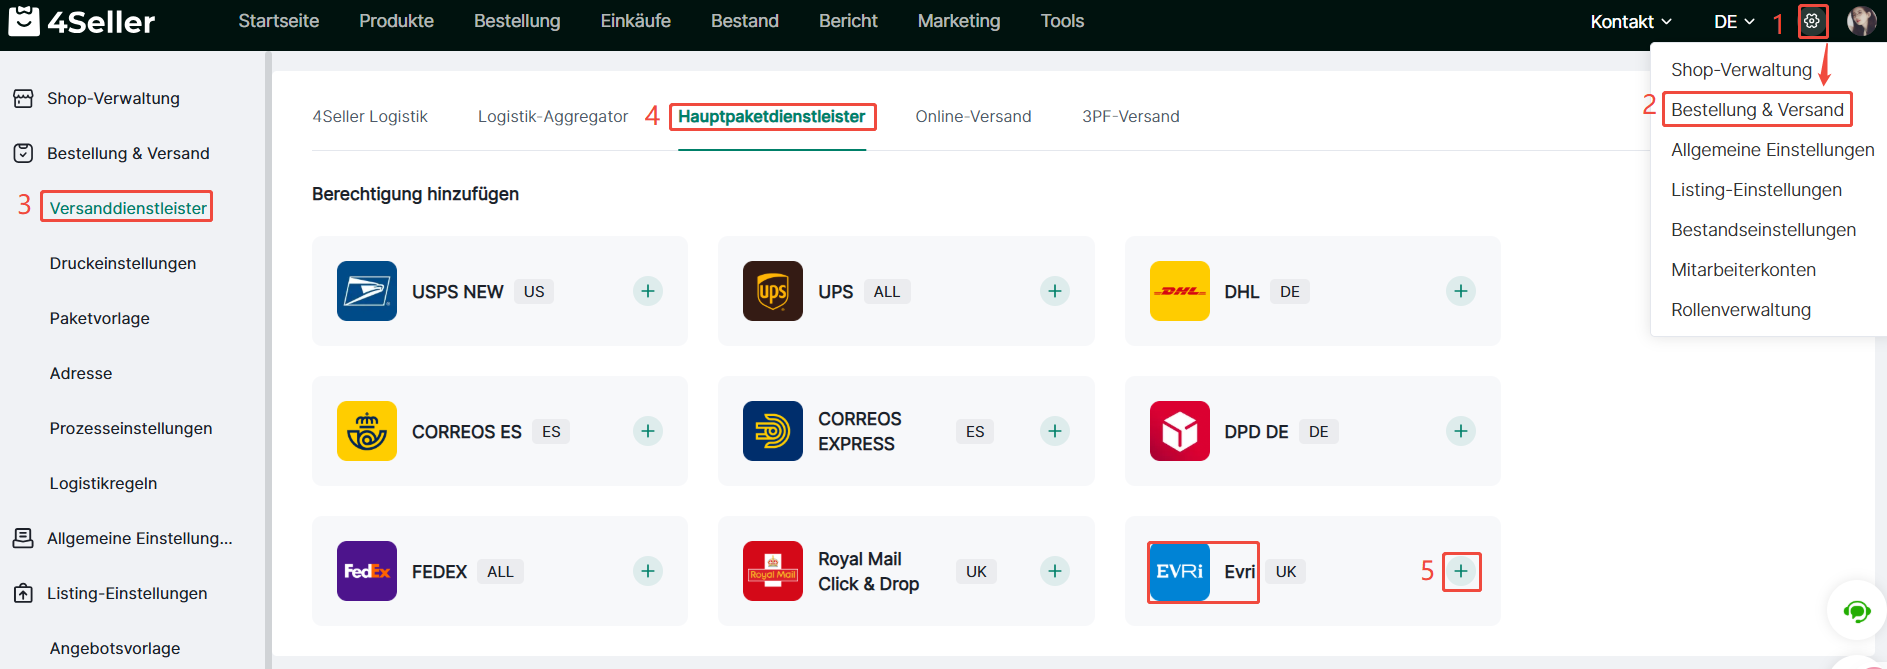Add Evri authorization with plus icon

[x=1461, y=571]
